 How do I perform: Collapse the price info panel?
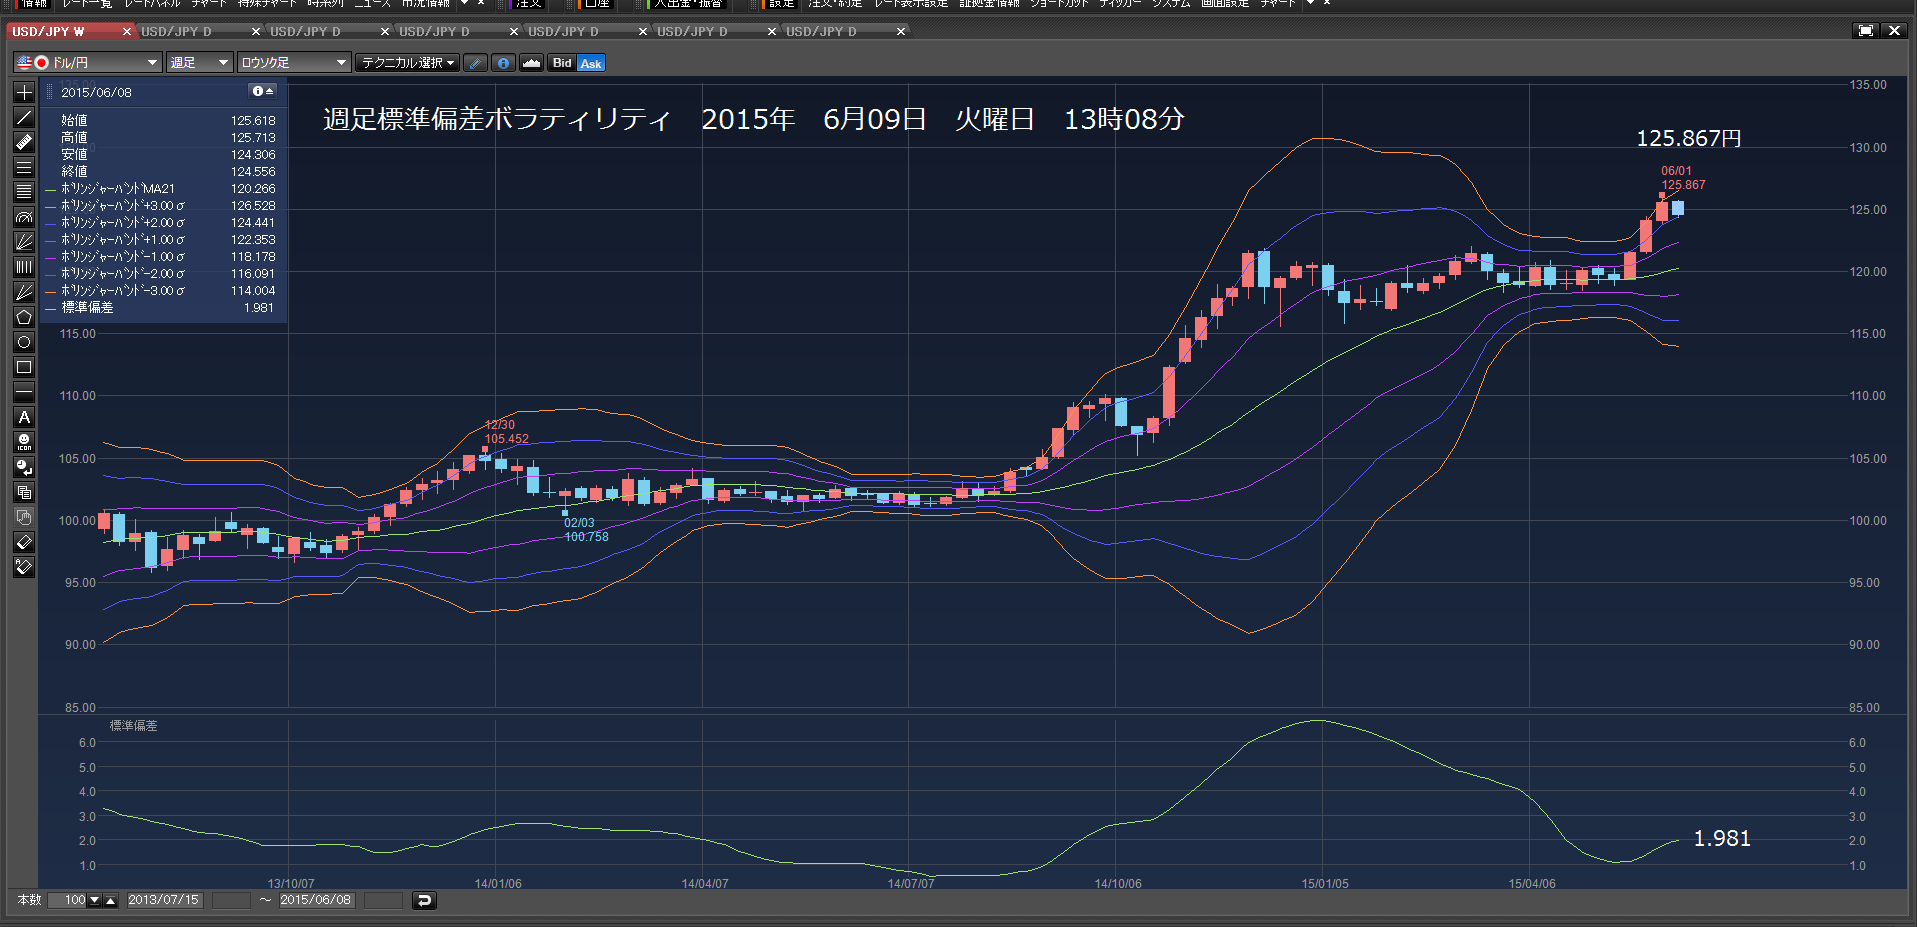point(263,91)
